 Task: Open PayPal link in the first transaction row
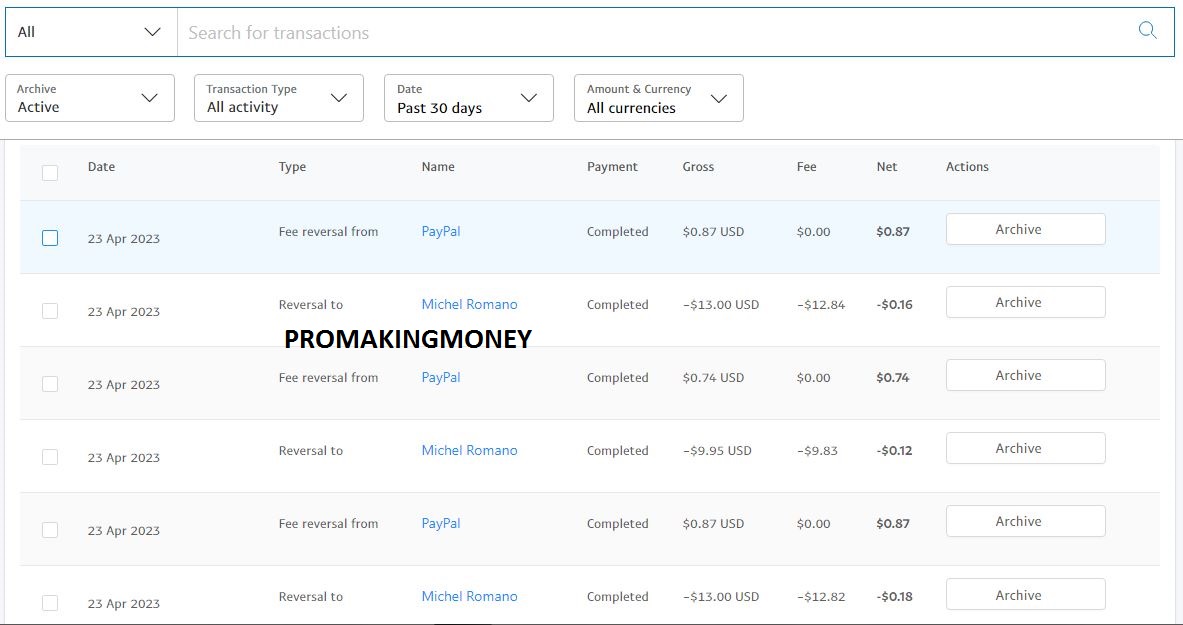(x=441, y=232)
